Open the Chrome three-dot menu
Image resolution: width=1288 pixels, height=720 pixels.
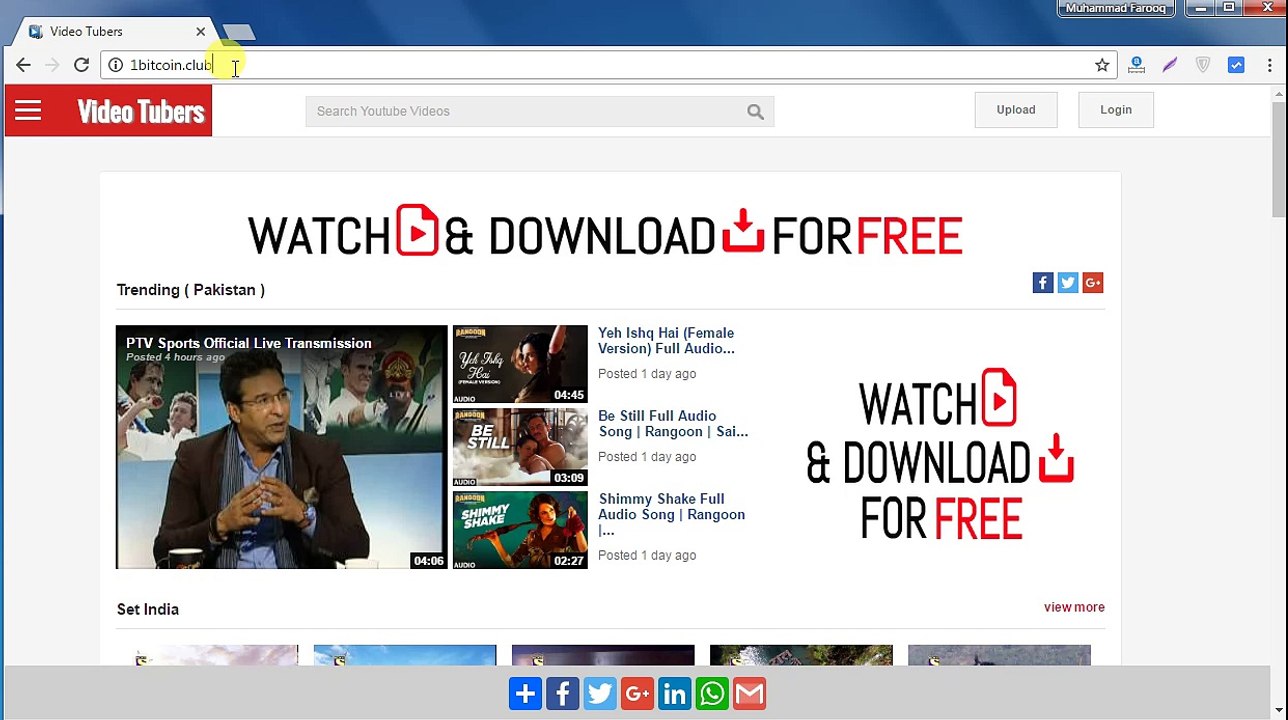pyautogui.click(x=1270, y=65)
